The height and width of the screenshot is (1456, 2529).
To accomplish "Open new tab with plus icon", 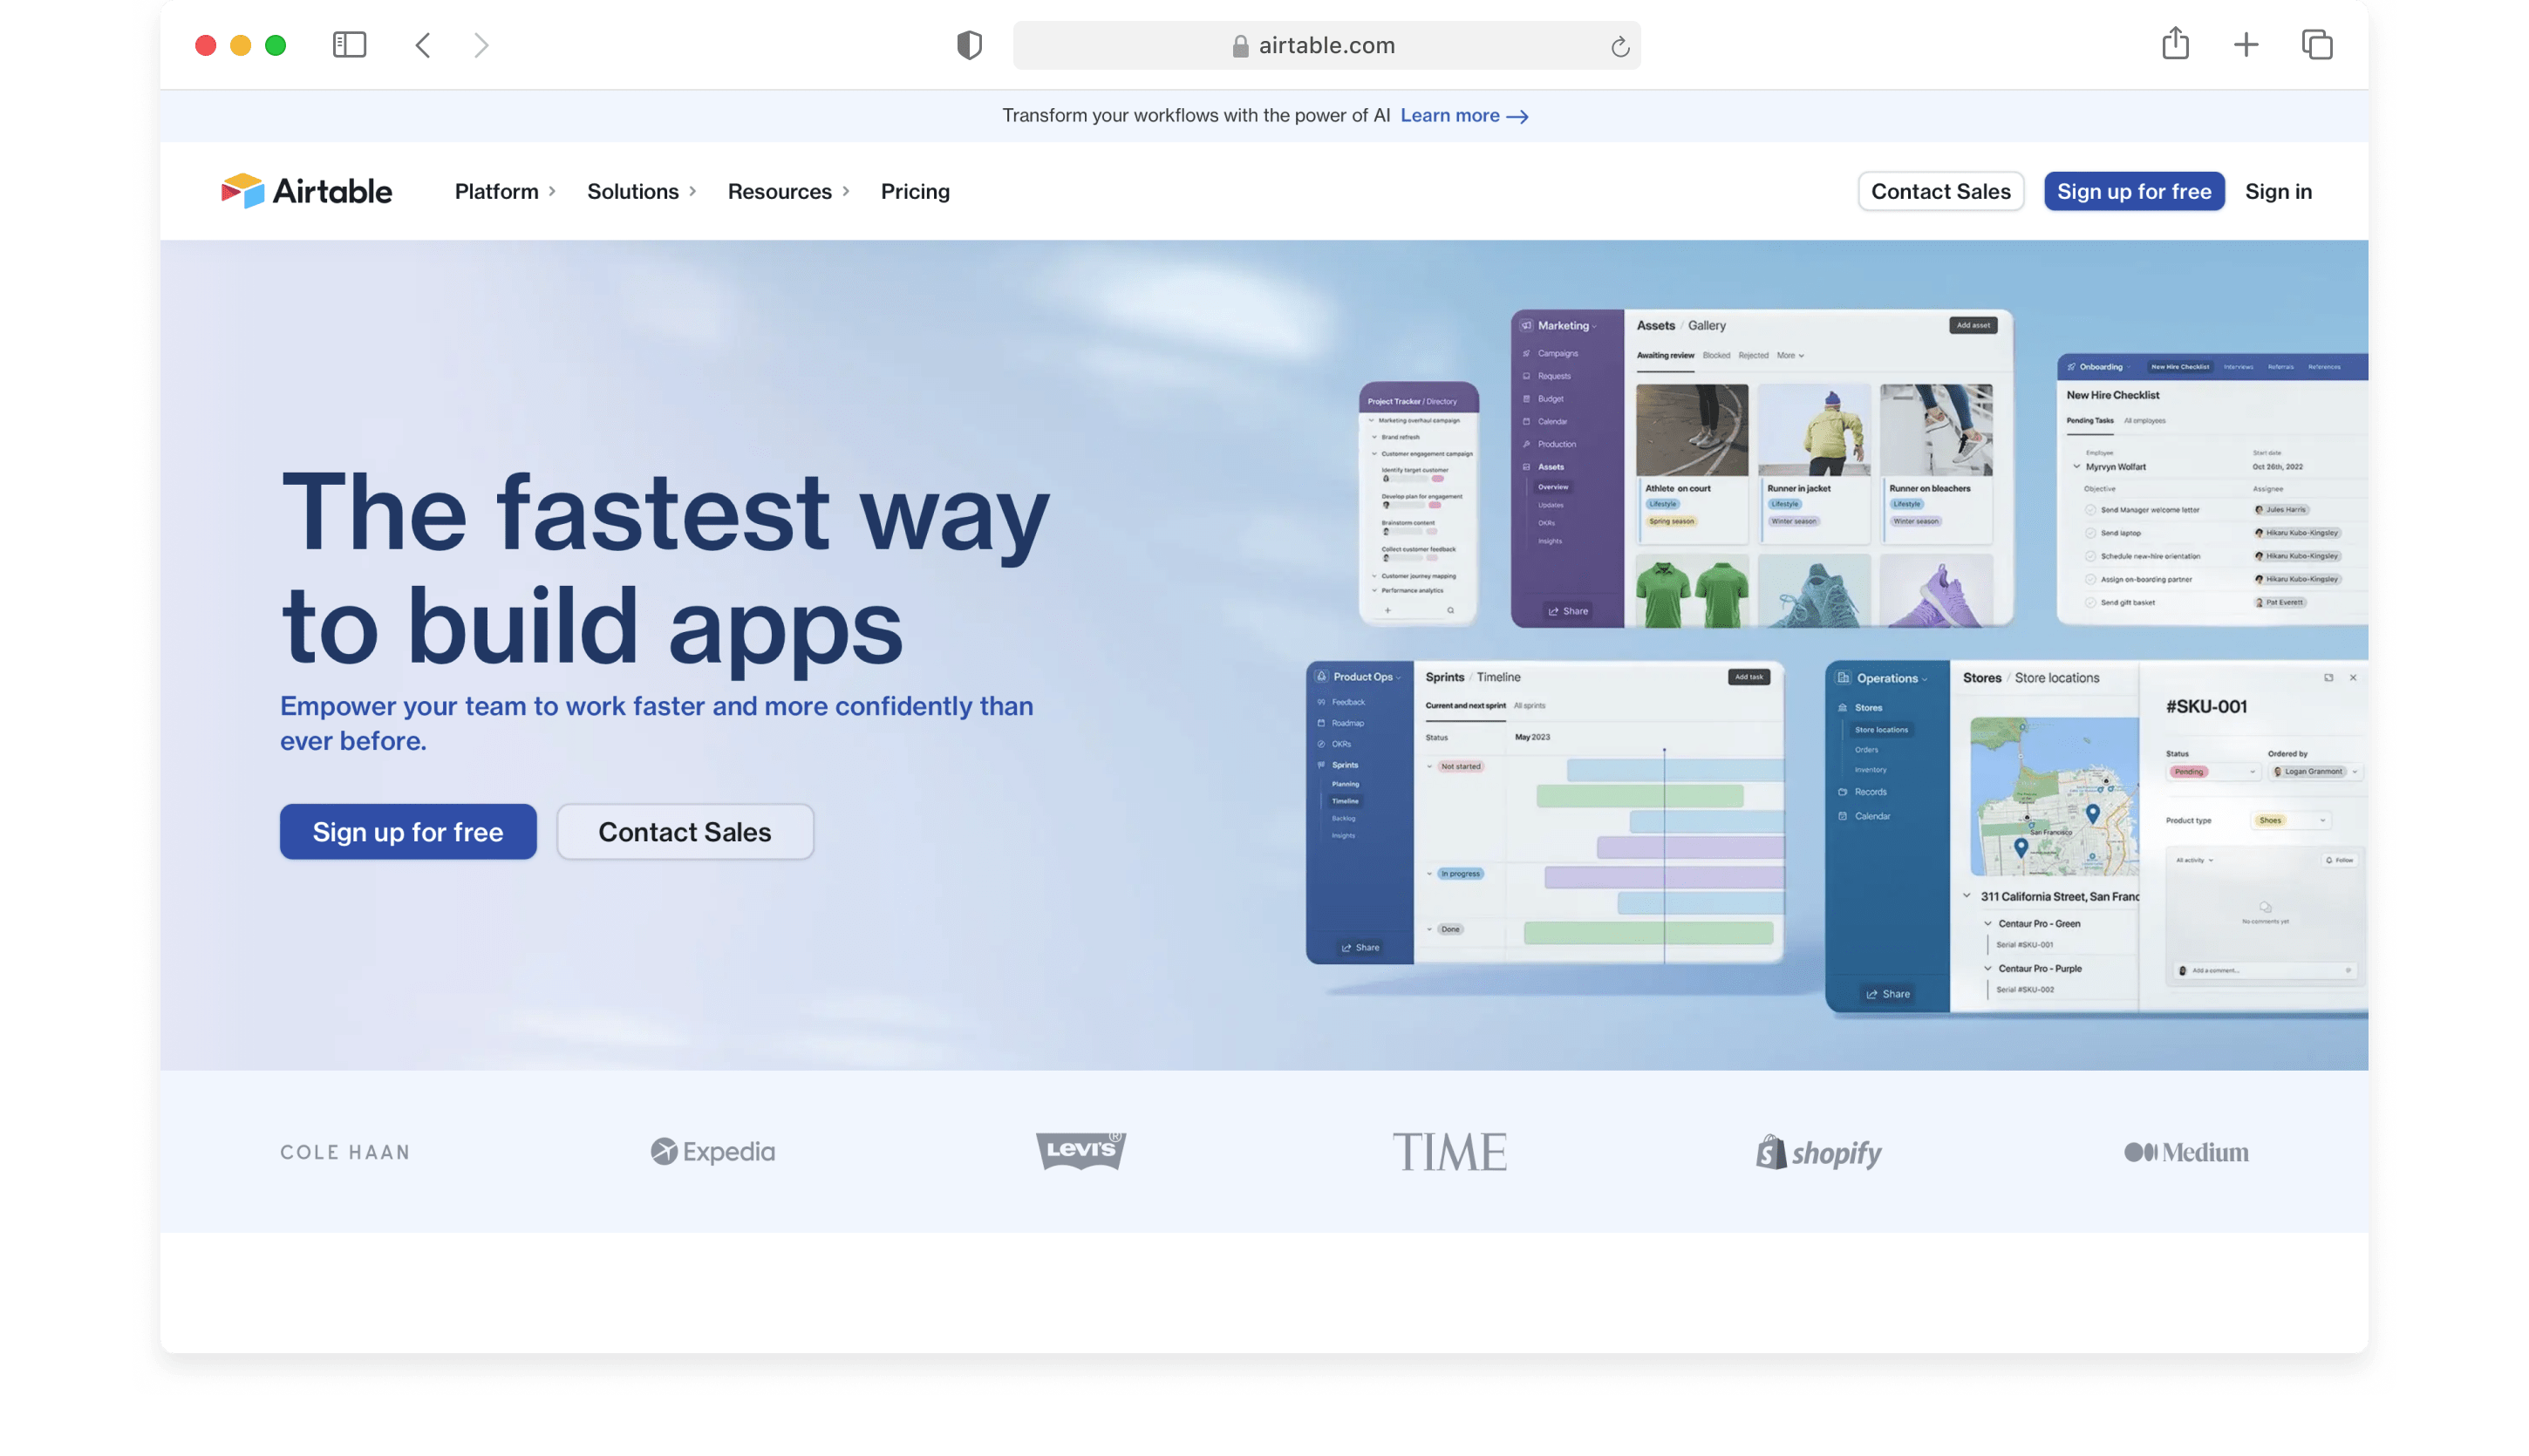I will [2246, 45].
